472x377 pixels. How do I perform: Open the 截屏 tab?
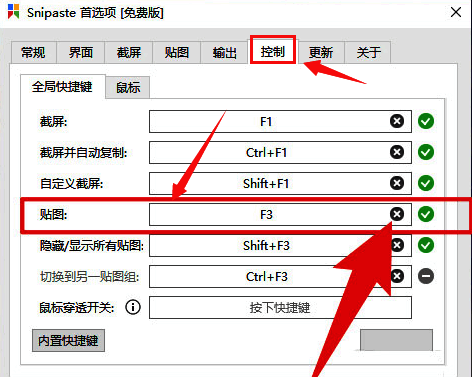[129, 52]
